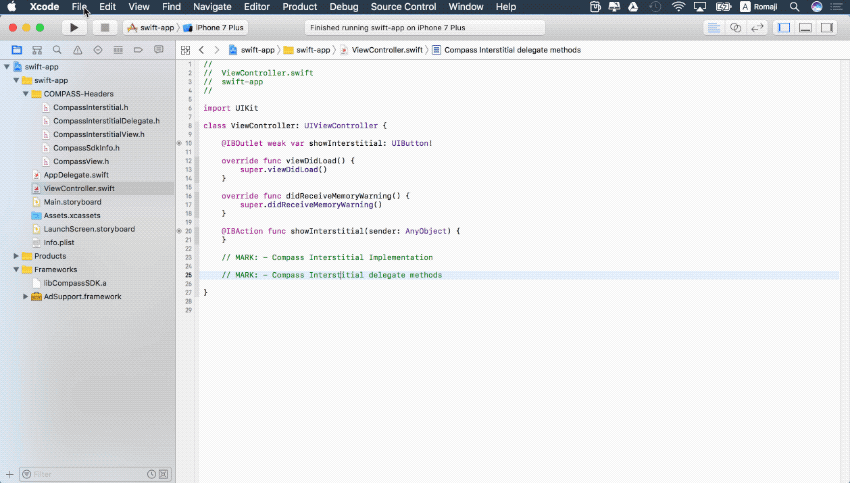This screenshot has height=483, width=850.
Task: Collapse the Frameworks folder
Action: tap(16, 269)
